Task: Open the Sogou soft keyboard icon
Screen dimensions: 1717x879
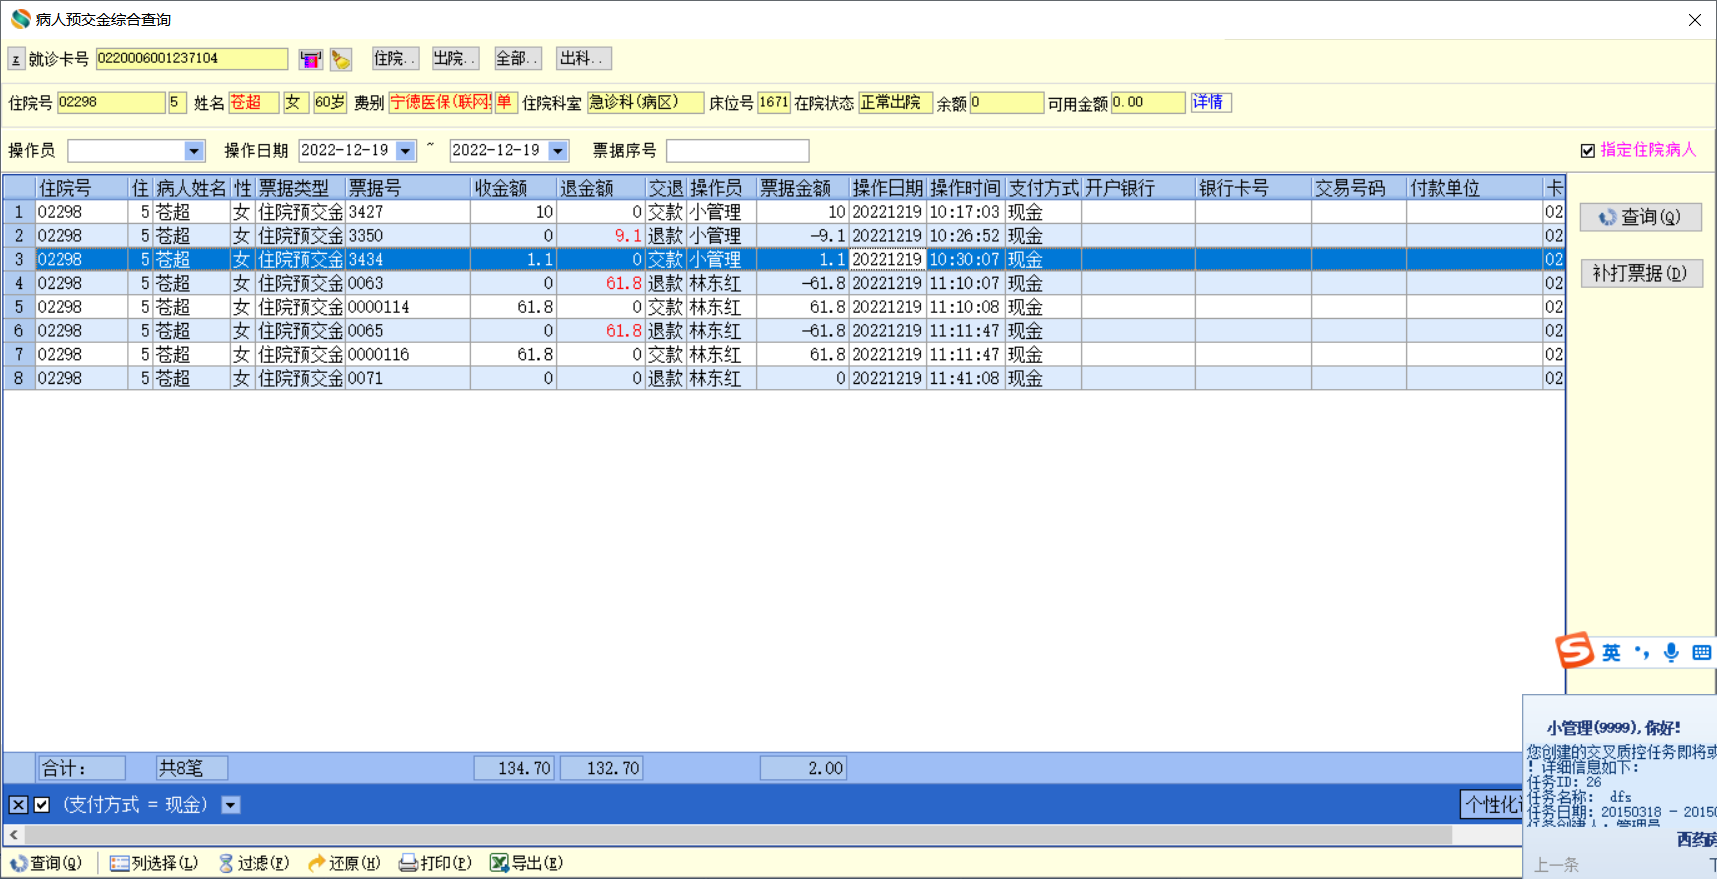Action: coord(1701,653)
